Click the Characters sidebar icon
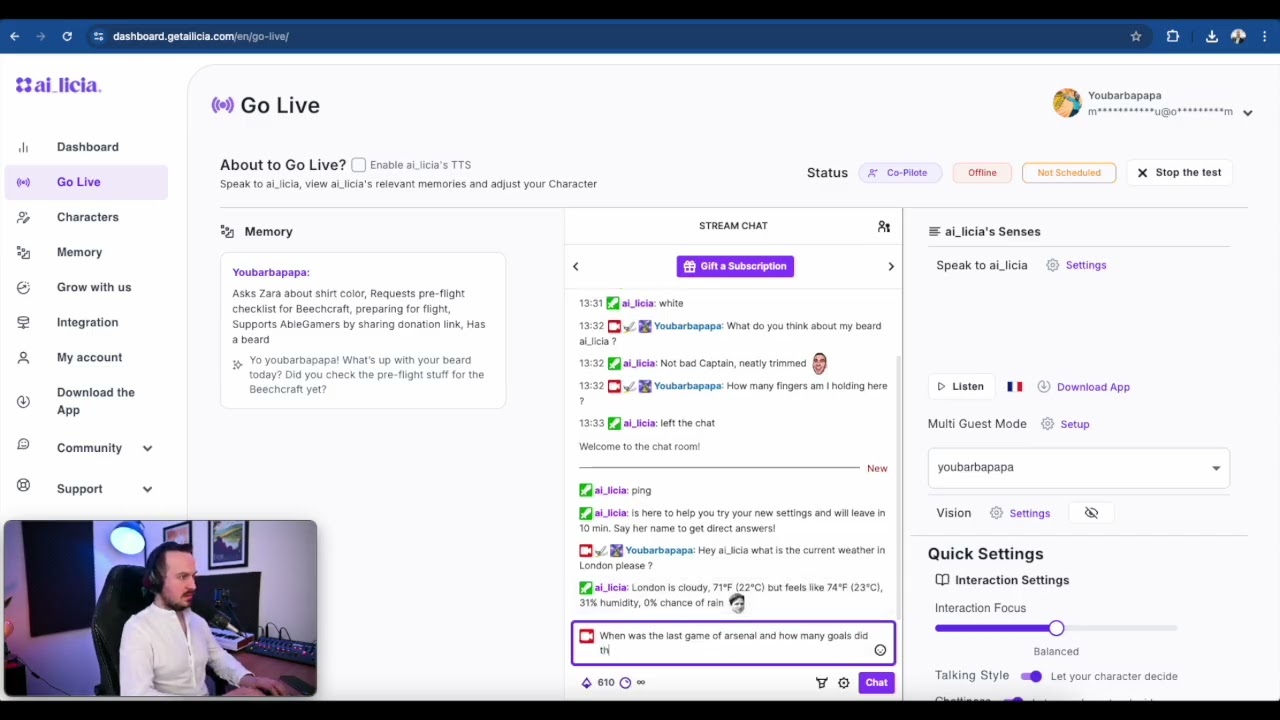 pyautogui.click(x=23, y=217)
